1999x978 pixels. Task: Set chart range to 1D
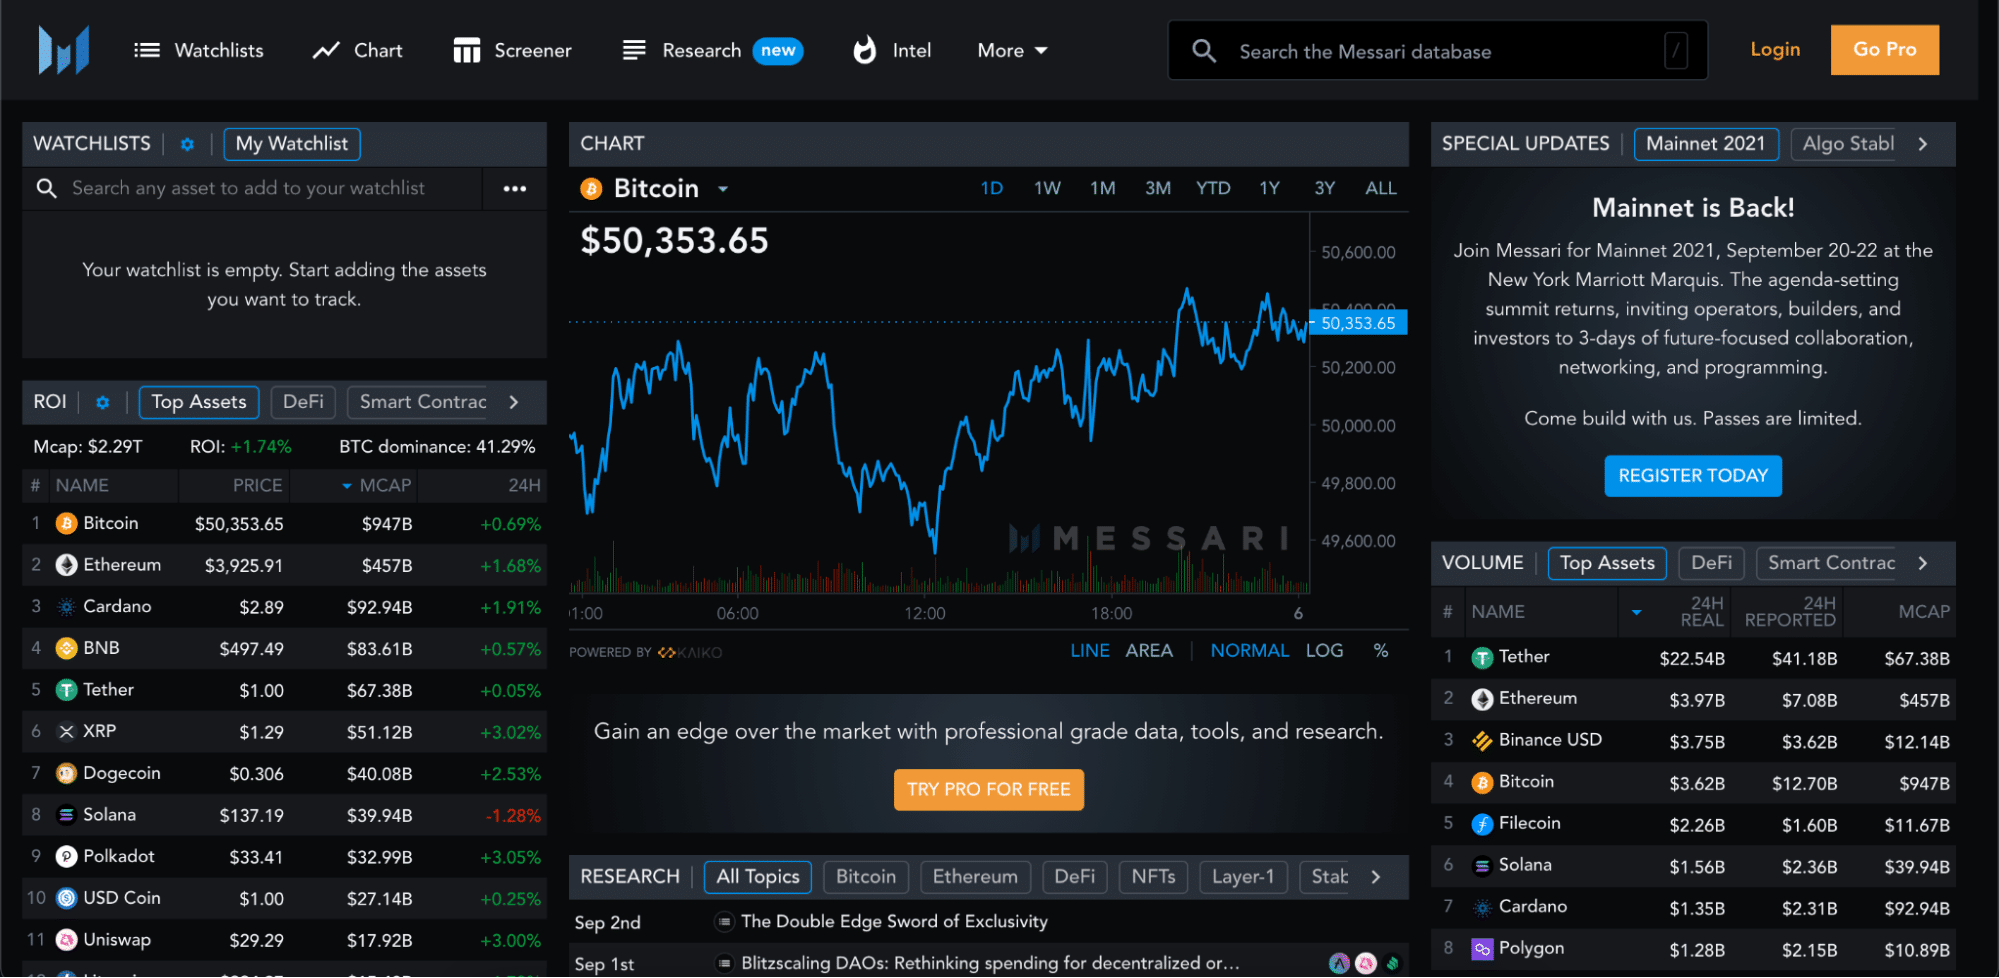click(991, 188)
